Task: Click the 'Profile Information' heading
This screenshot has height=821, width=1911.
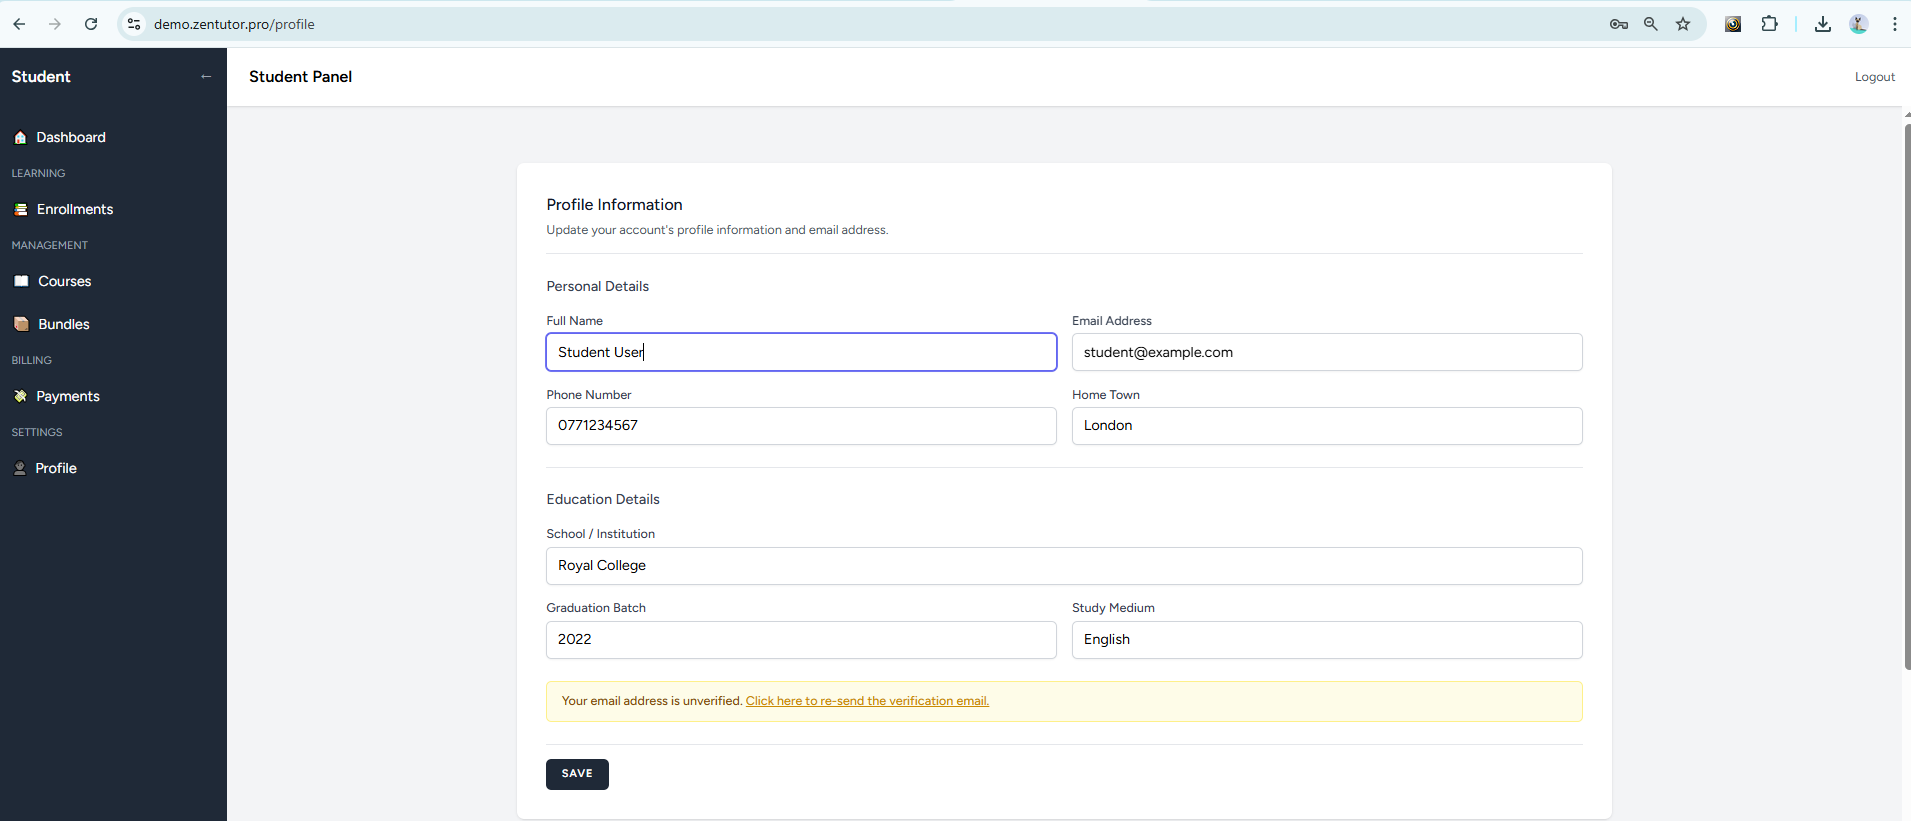Action: [614, 205]
